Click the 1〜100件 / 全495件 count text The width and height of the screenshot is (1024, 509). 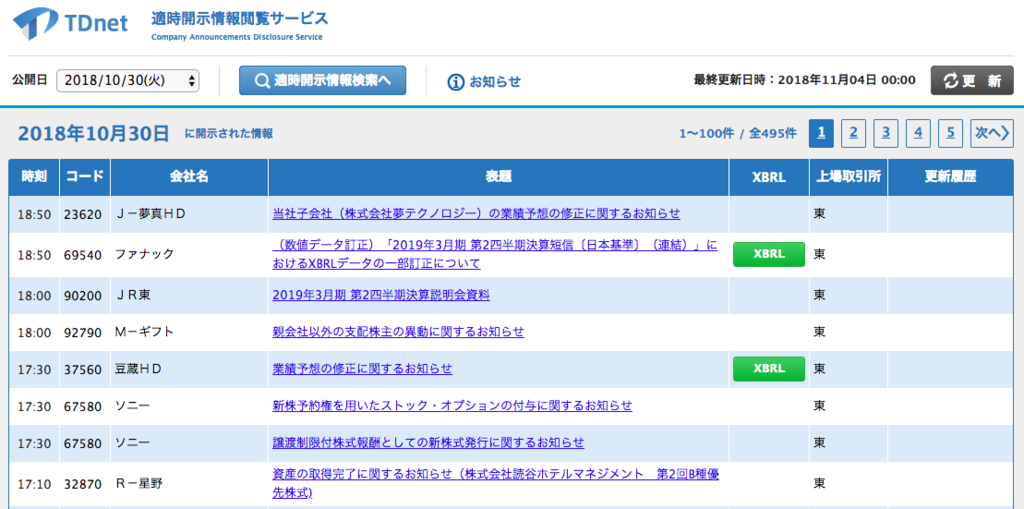pos(738,134)
